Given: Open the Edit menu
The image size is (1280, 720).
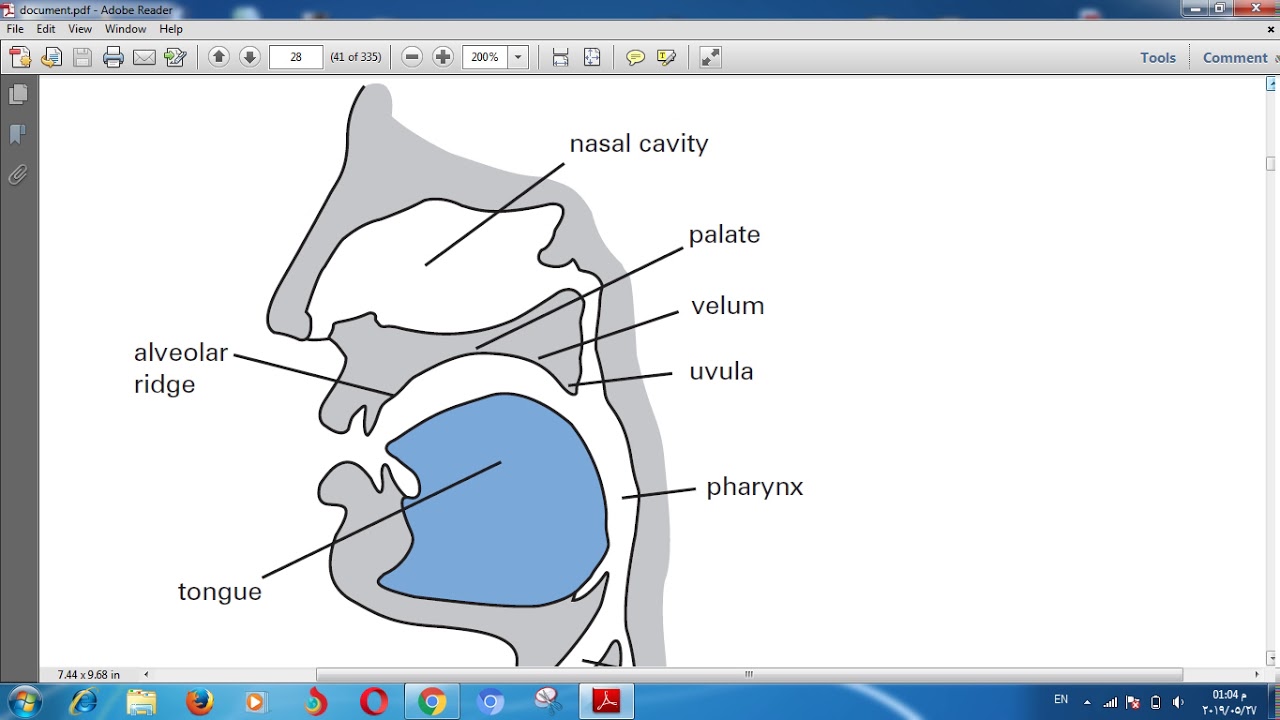Looking at the screenshot, I should click(x=46, y=29).
